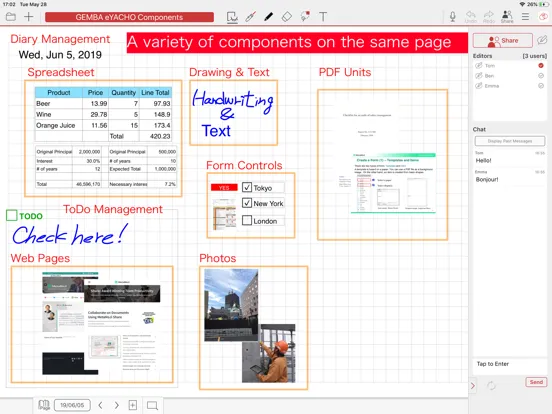Select the 29.78 Wine price cell

95,114
